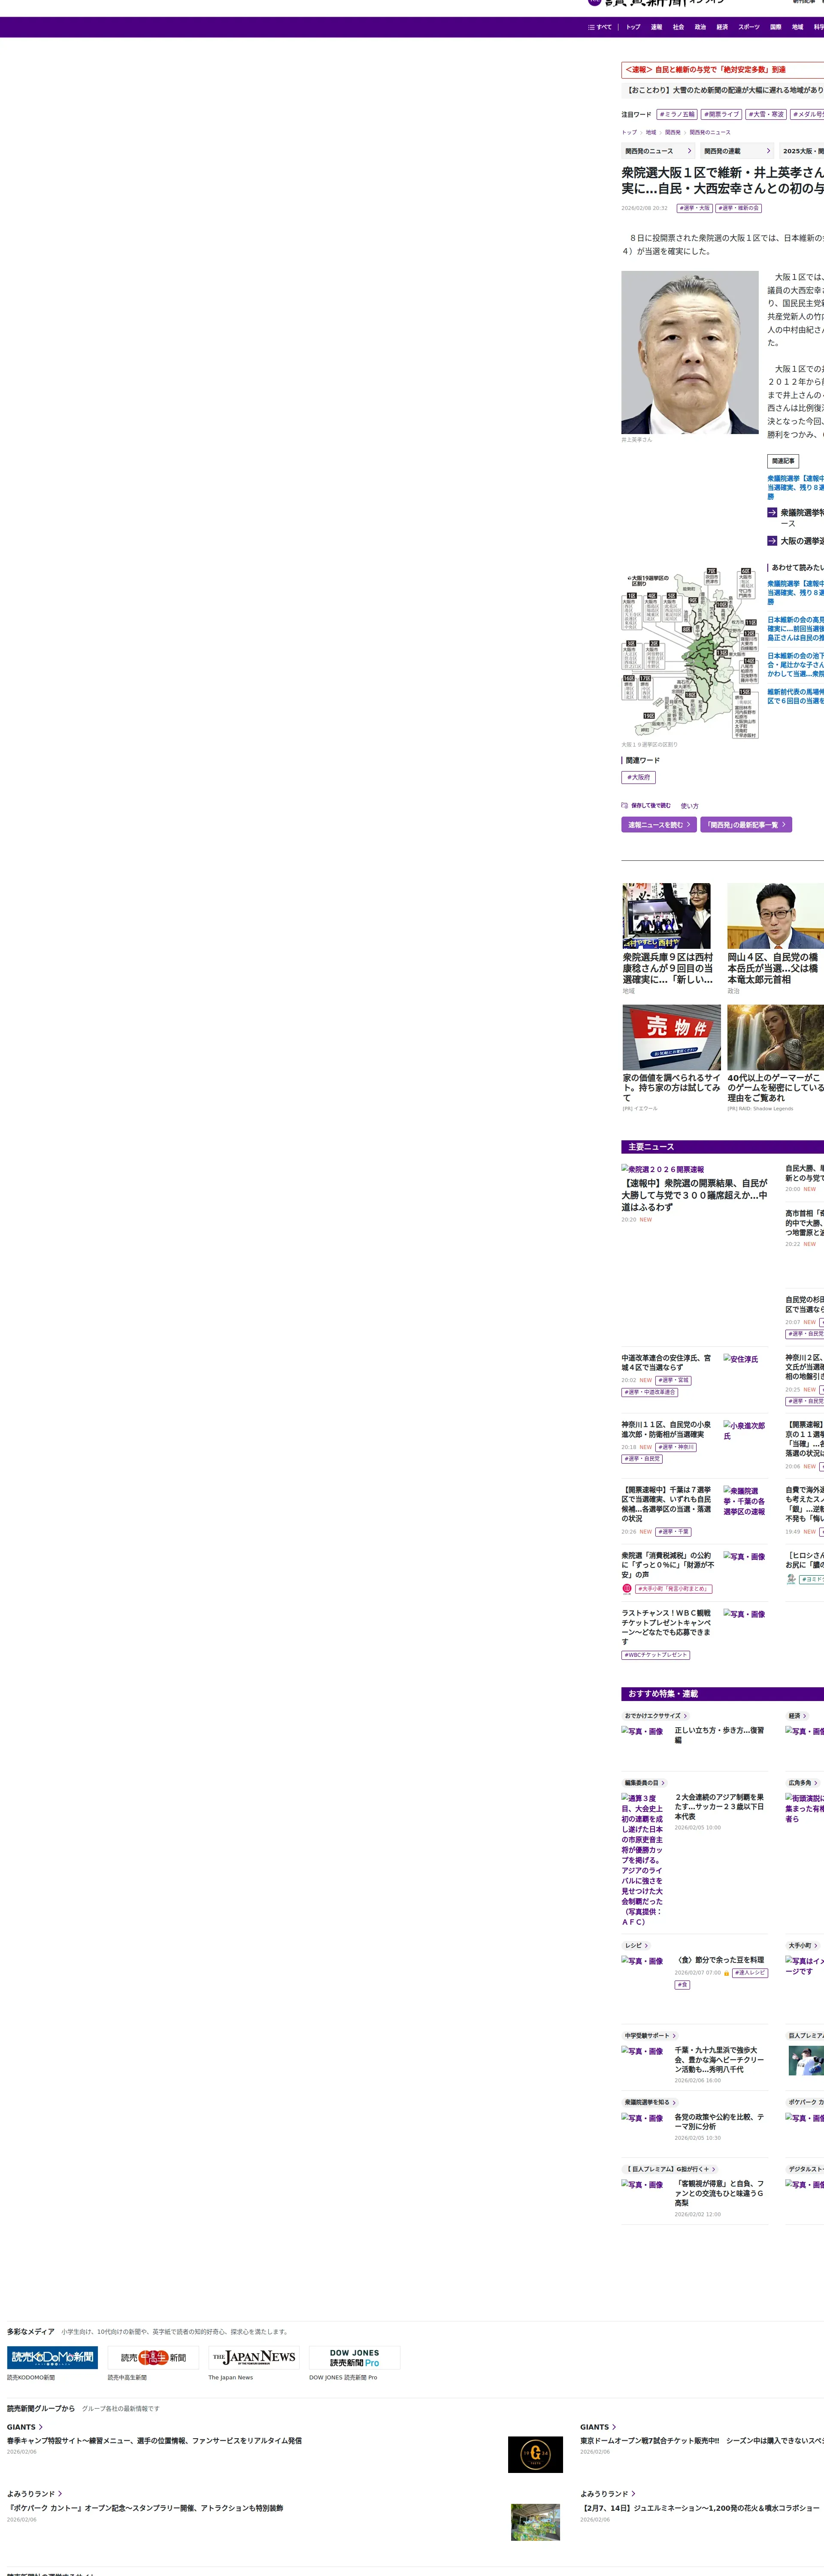Expand the 【巨人プレミアム】G戦士＋ category link
824x2576 pixels.
(670, 2170)
